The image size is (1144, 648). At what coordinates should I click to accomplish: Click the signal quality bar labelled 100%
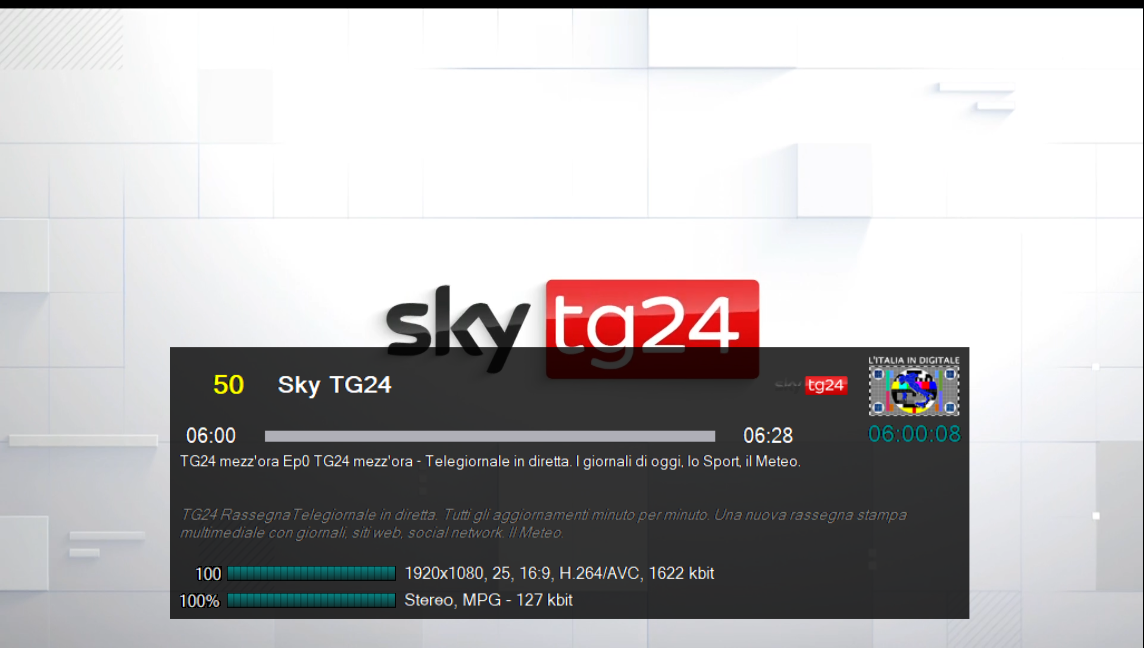(312, 600)
